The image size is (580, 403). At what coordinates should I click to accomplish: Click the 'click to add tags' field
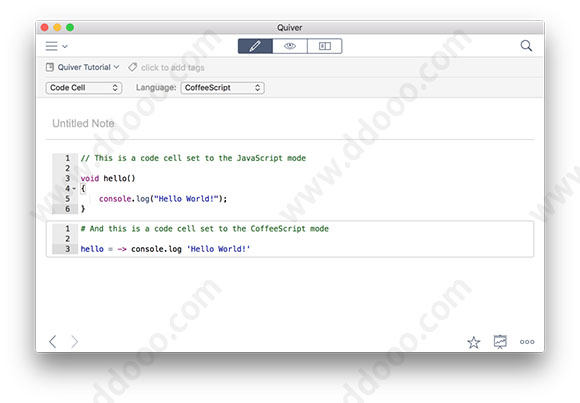172,68
